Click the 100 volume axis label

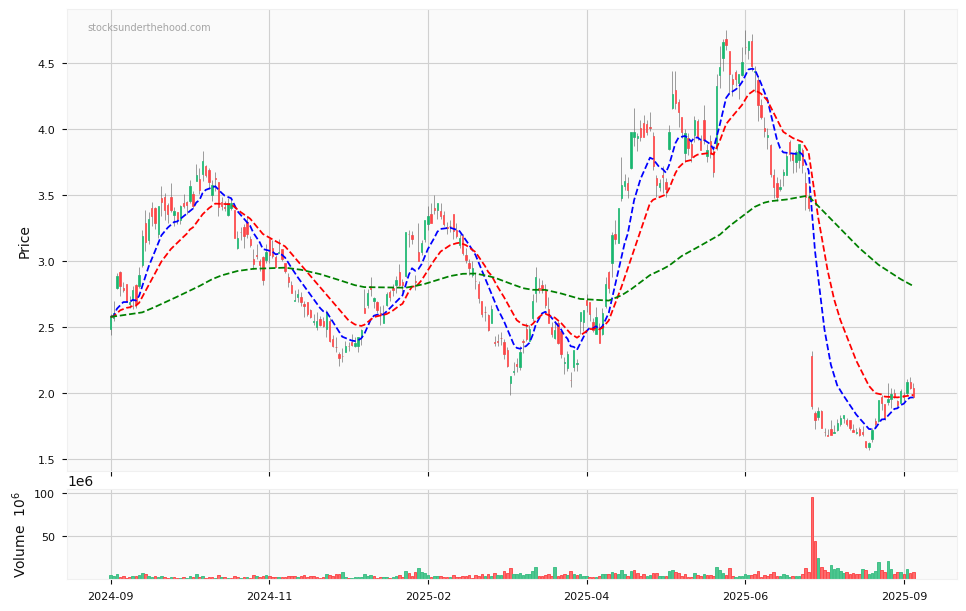45,494
